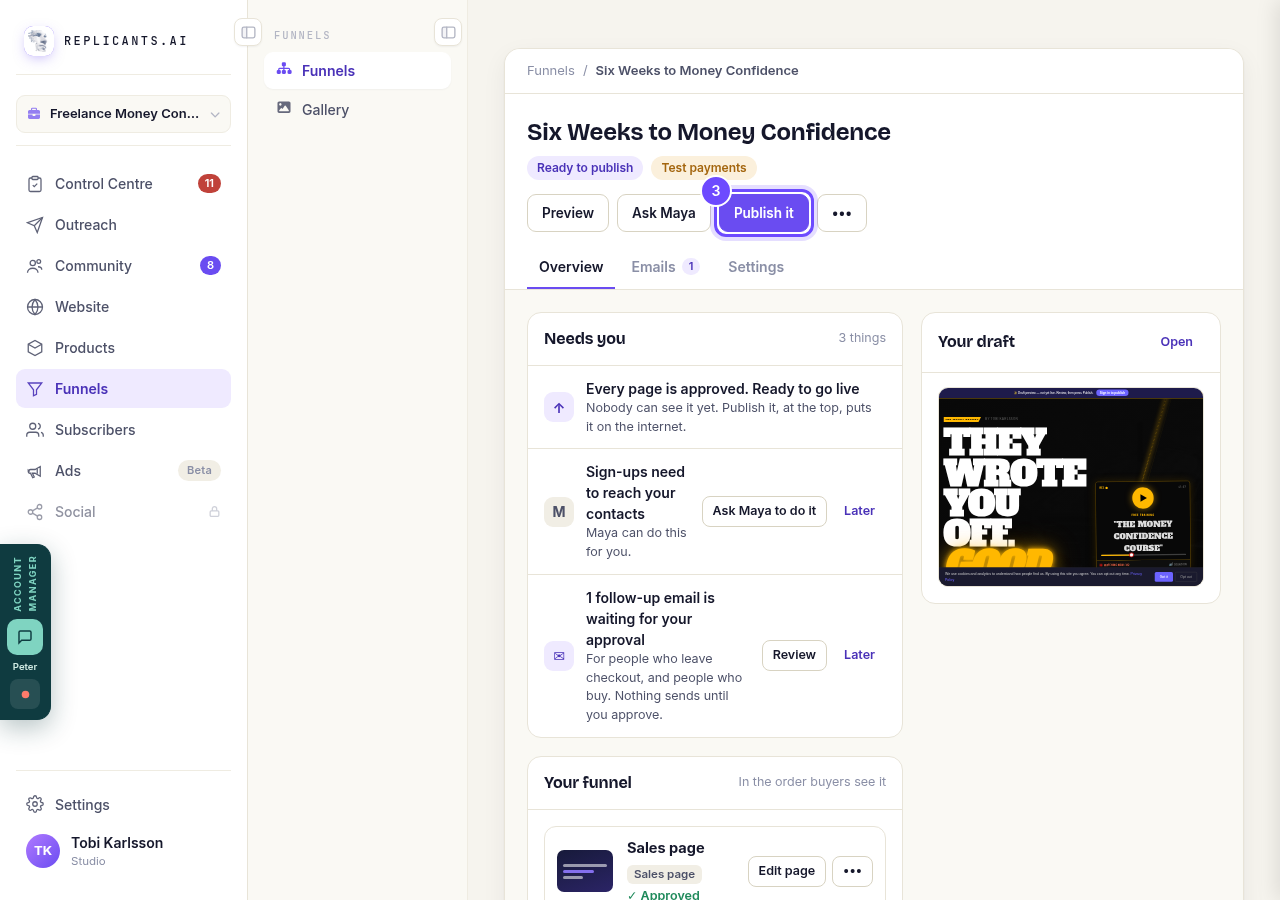This screenshot has height=900, width=1280.
Task: Open Control Centre in sidebar
Action: pyautogui.click(x=123, y=184)
